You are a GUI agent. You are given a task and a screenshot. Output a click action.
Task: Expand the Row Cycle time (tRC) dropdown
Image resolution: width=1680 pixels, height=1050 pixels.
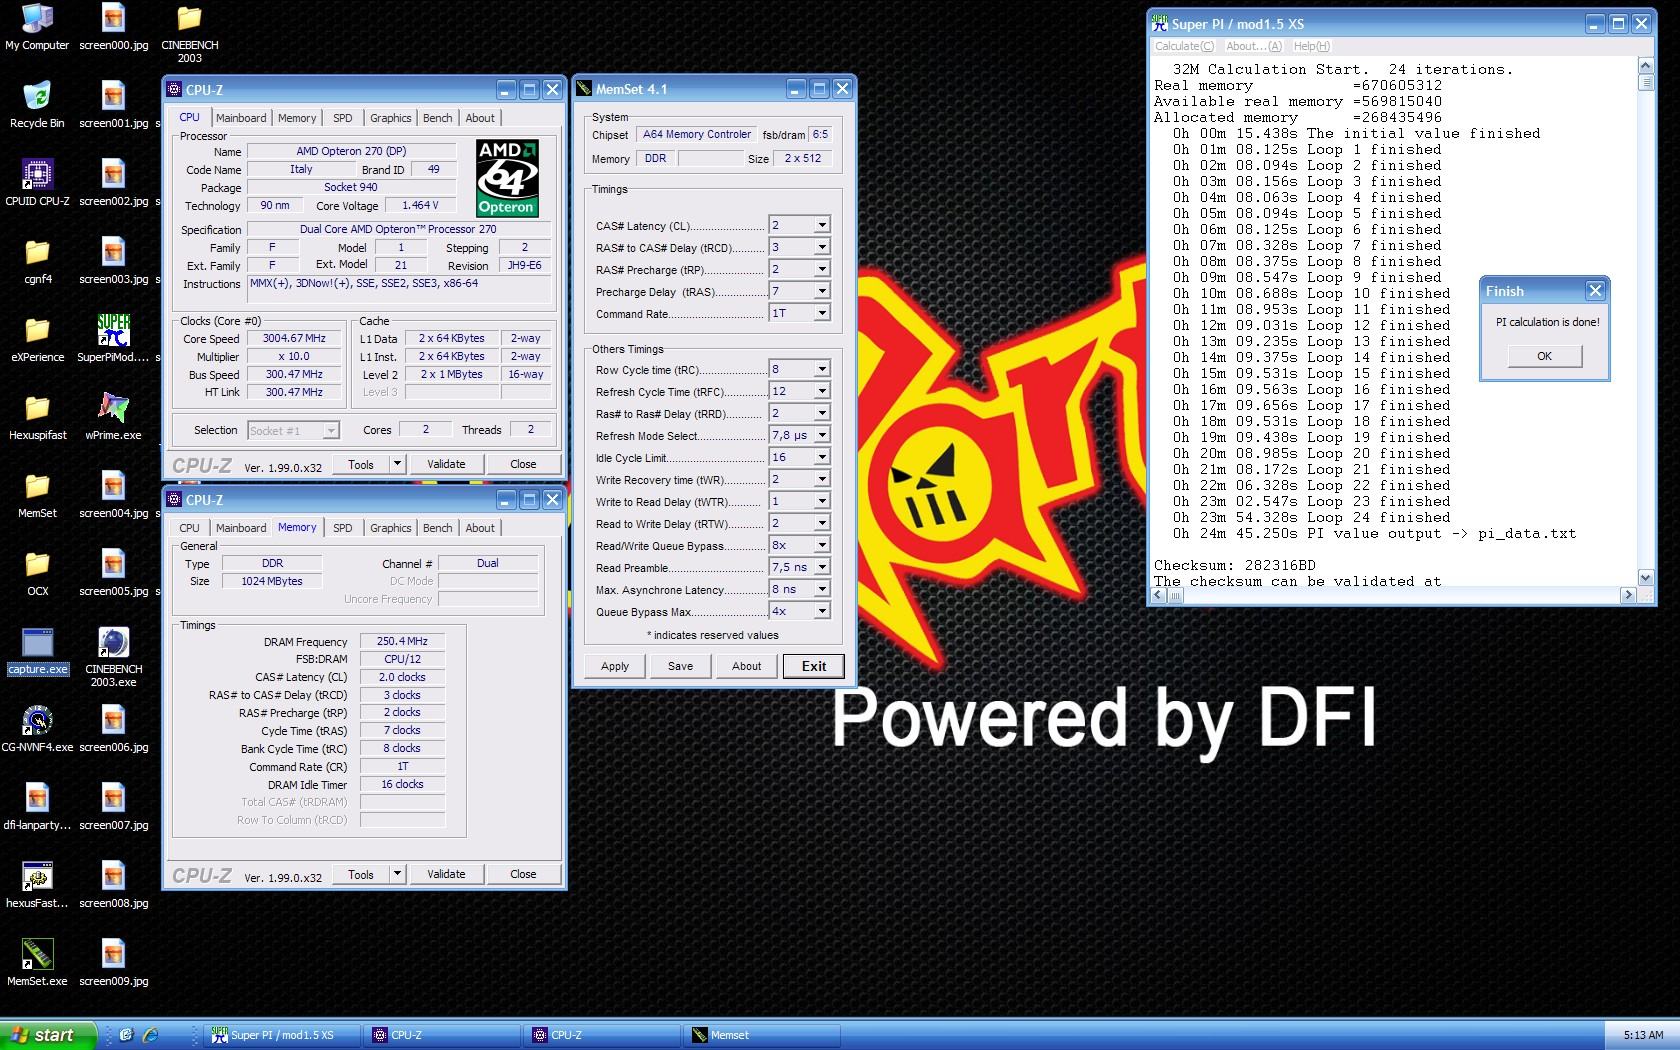click(821, 369)
